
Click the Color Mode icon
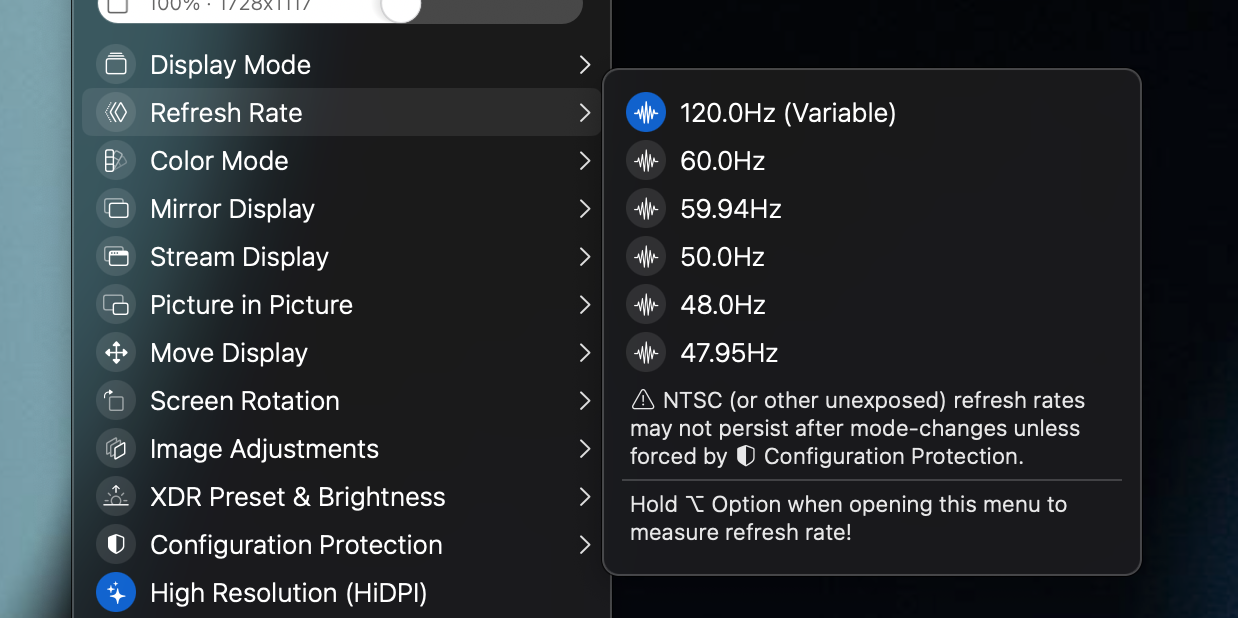coord(116,160)
